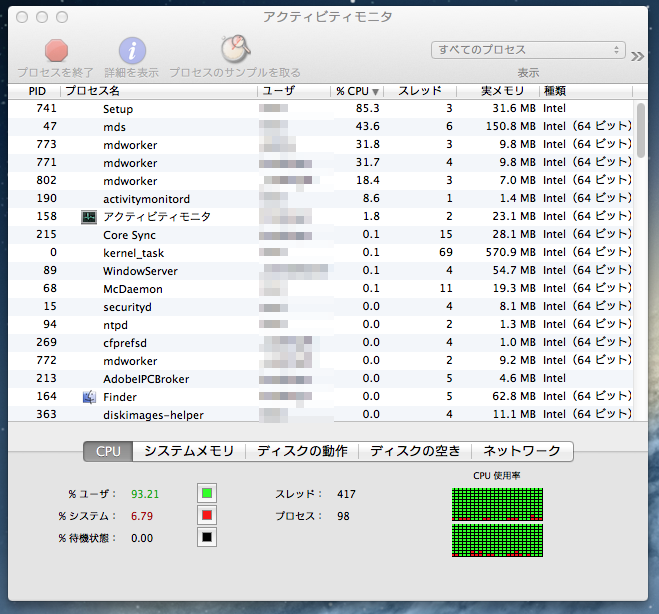Click the 43.6 CPU value
This screenshot has height=614, width=659.
pyautogui.click(x=367, y=126)
